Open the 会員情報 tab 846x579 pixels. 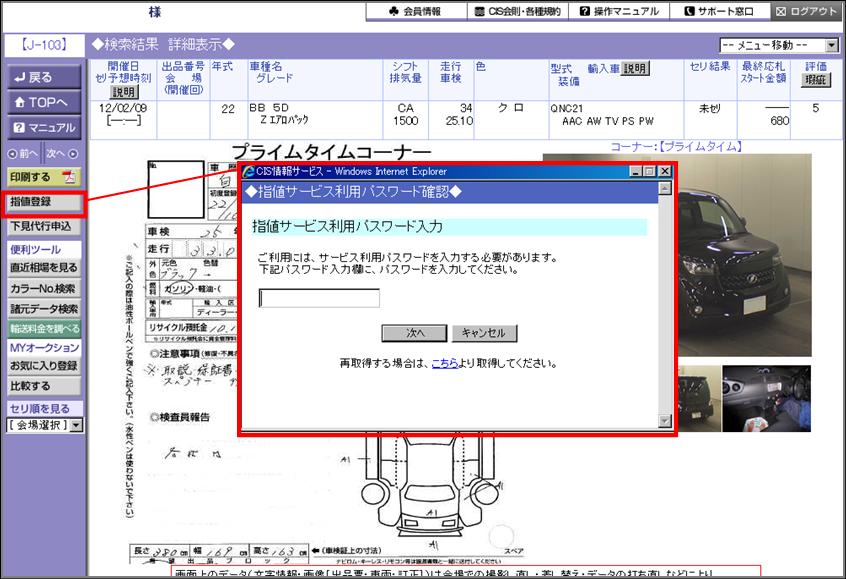(415, 11)
